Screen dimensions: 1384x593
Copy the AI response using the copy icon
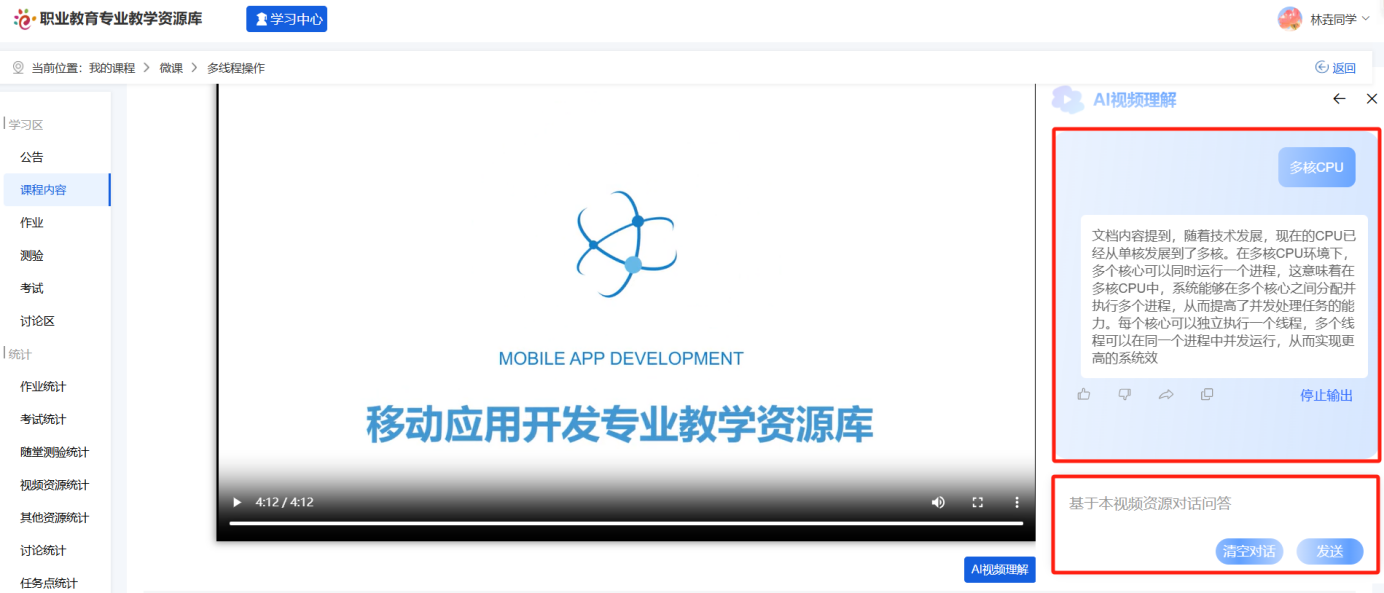coord(1207,394)
